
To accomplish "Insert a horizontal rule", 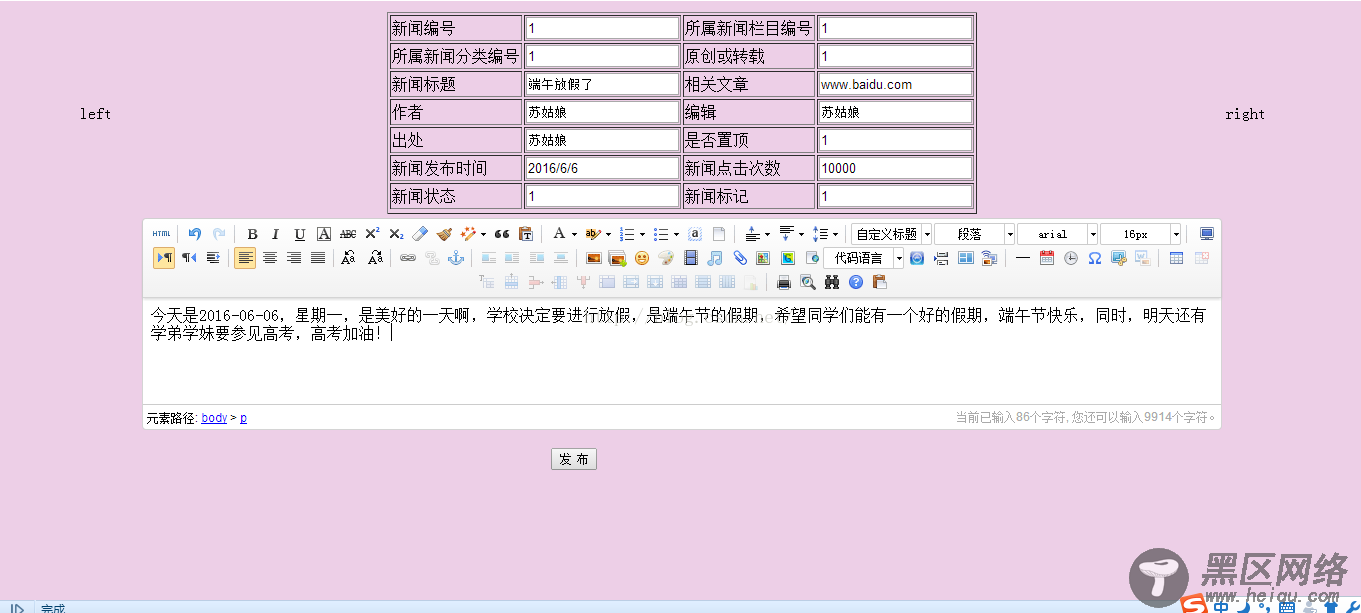I will 1023,258.
